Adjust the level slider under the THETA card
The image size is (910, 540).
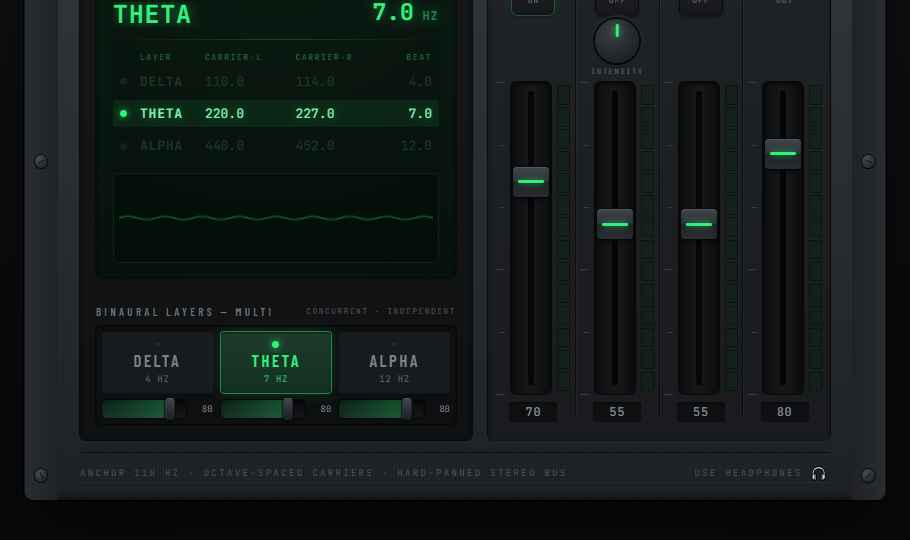coord(263,409)
